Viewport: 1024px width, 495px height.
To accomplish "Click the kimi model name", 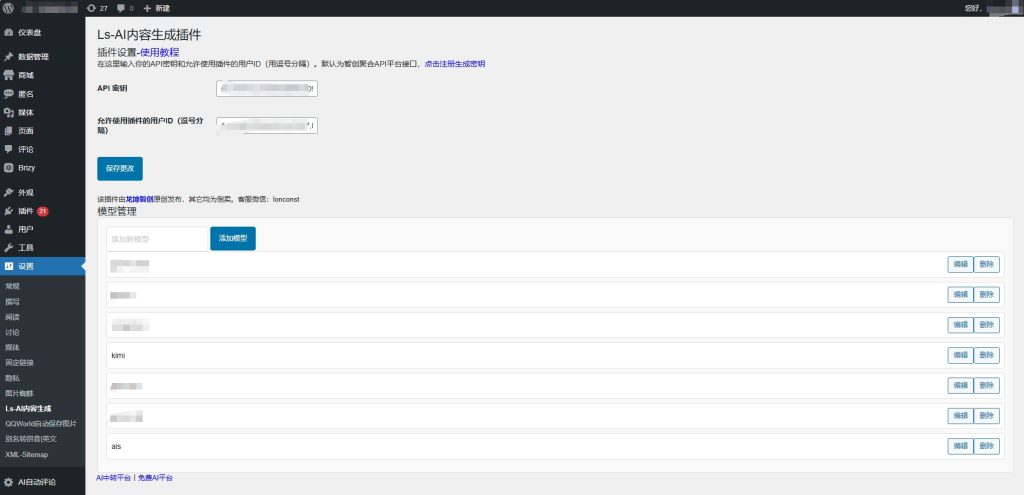I will pyautogui.click(x=118, y=356).
